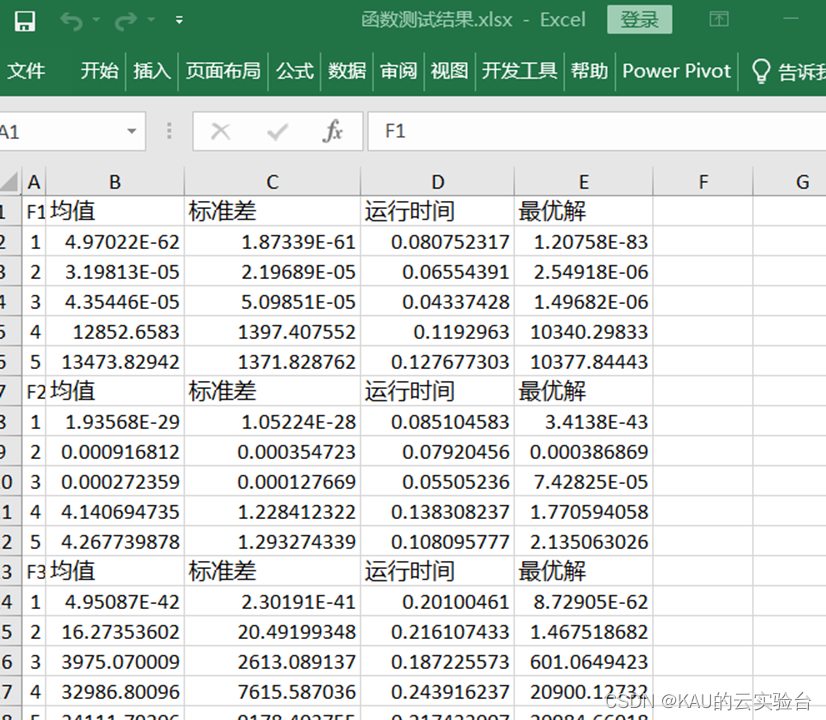
Task: Switch to the 审阅 ribbon tab
Action: pyautogui.click(x=398, y=71)
